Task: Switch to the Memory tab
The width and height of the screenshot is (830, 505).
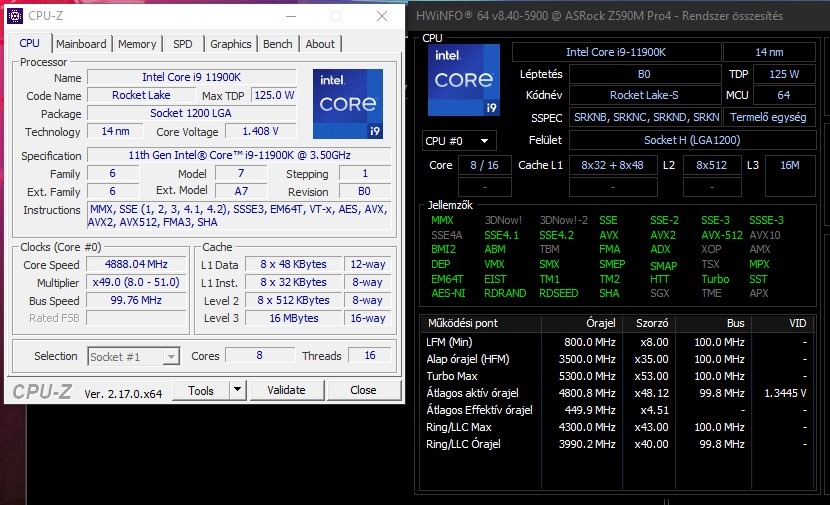Action: 137,44
